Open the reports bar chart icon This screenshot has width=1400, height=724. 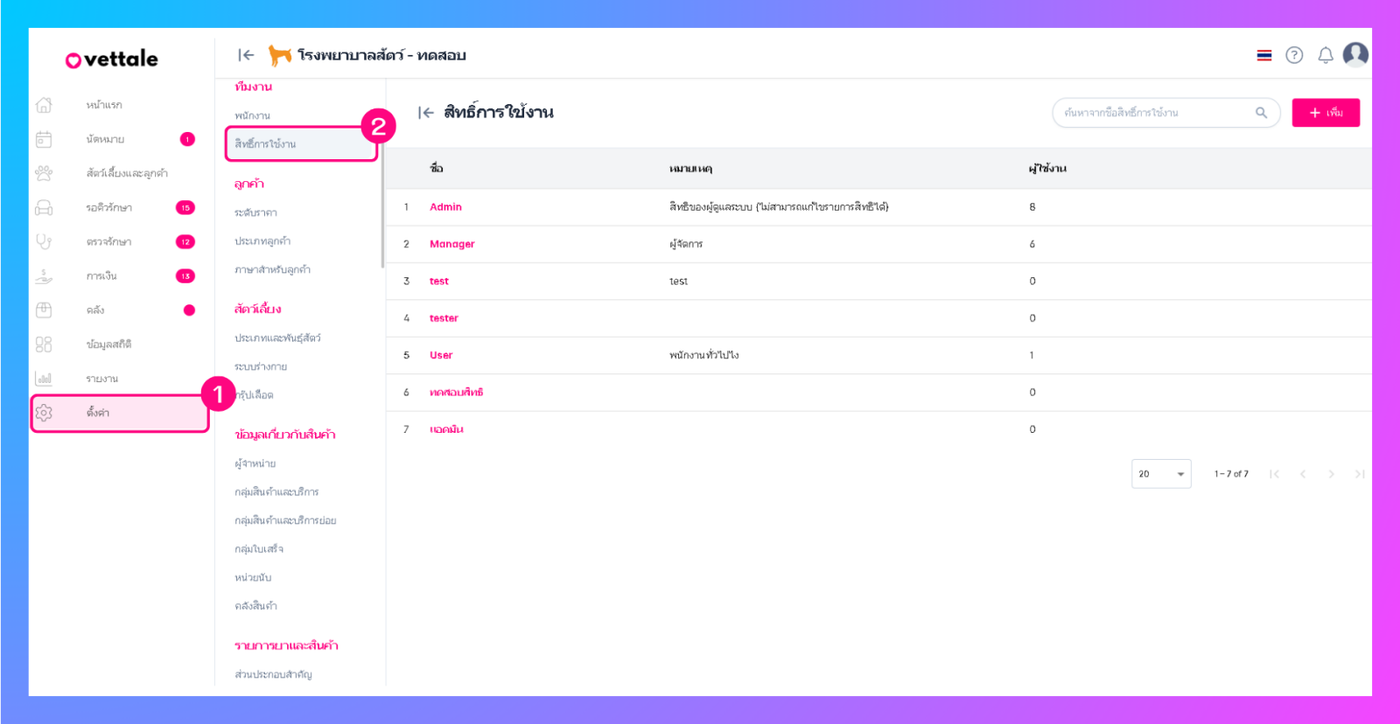44,378
